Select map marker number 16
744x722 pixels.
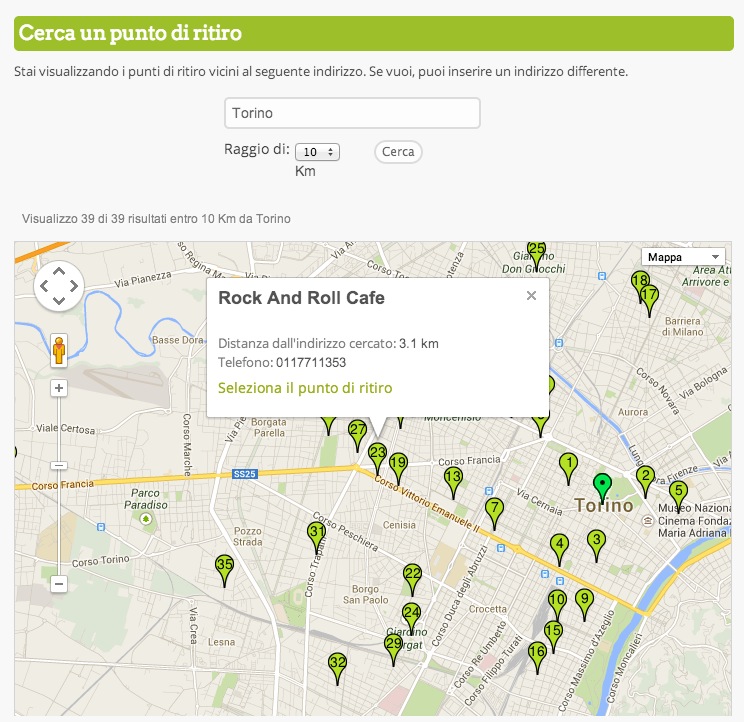tap(537, 654)
